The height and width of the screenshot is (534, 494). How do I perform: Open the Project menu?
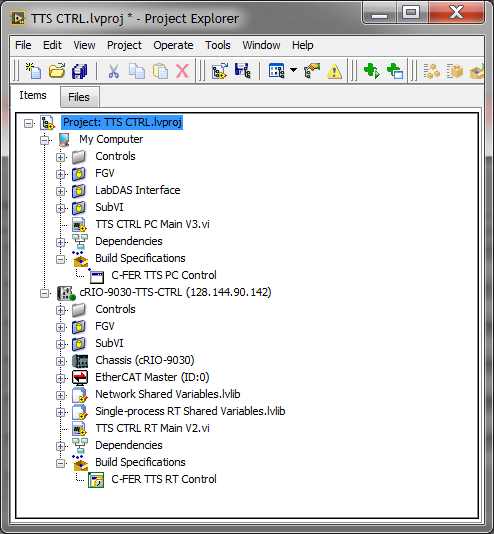click(x=124, y=45)
